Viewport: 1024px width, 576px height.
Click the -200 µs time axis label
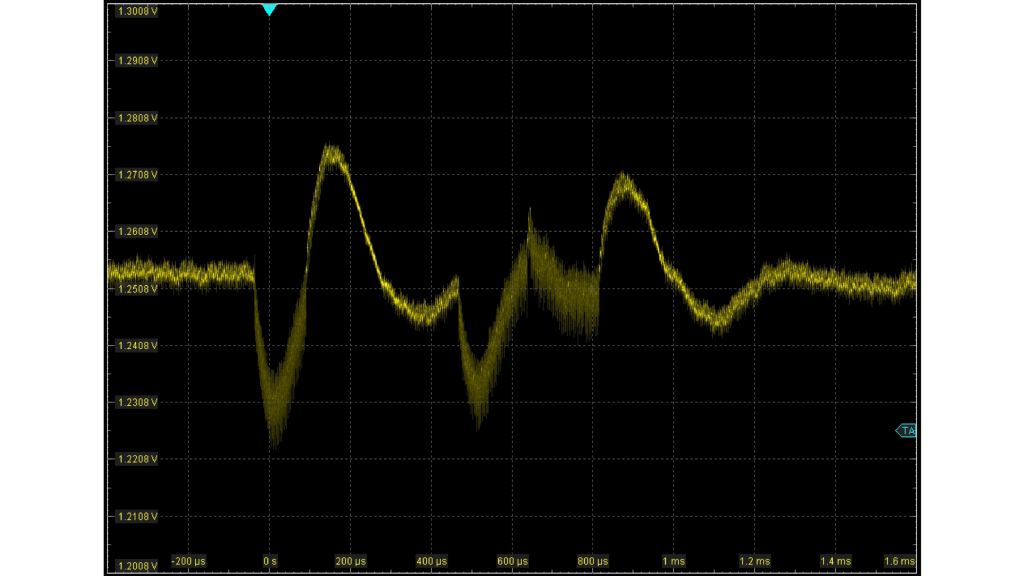coord(189,561)
